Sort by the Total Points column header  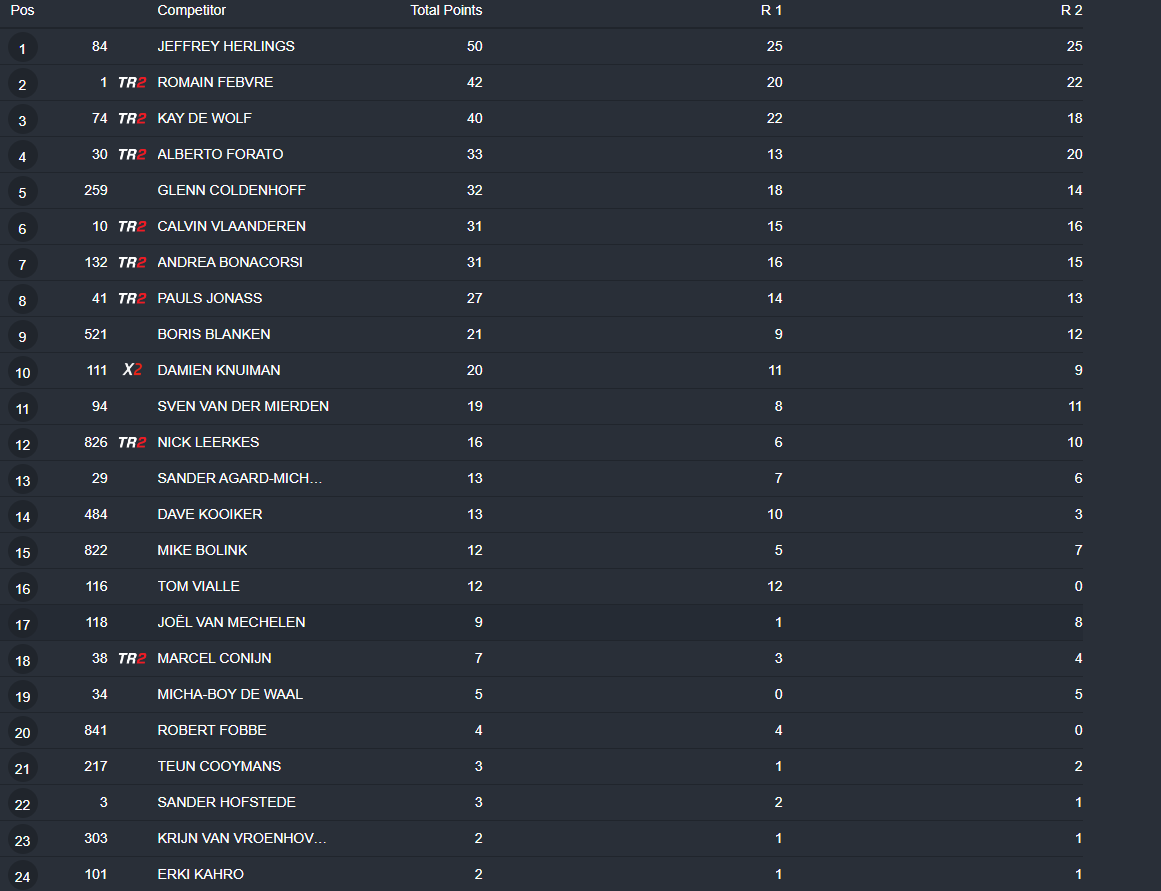446,10
